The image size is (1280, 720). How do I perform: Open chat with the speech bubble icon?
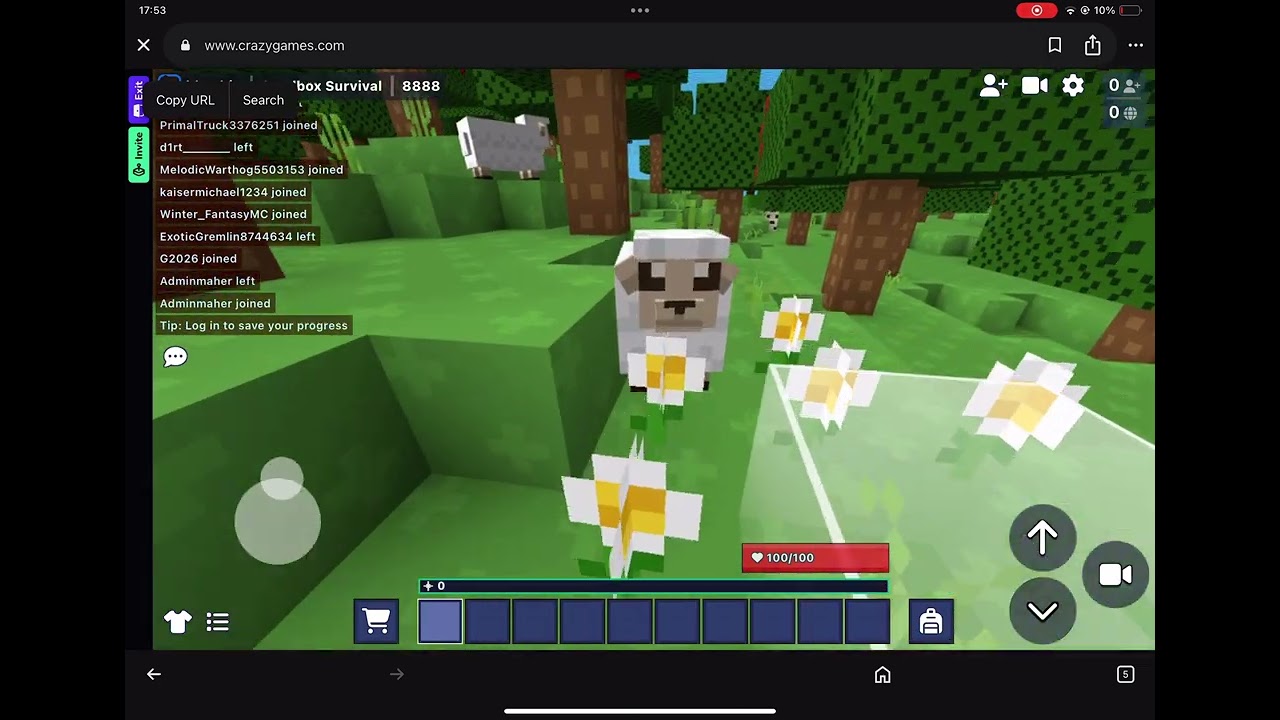pos(175,357)
